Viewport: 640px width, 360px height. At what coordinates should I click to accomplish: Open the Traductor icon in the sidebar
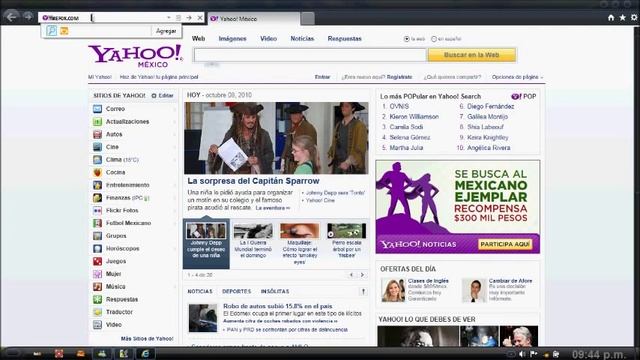(x=97, y=312)
